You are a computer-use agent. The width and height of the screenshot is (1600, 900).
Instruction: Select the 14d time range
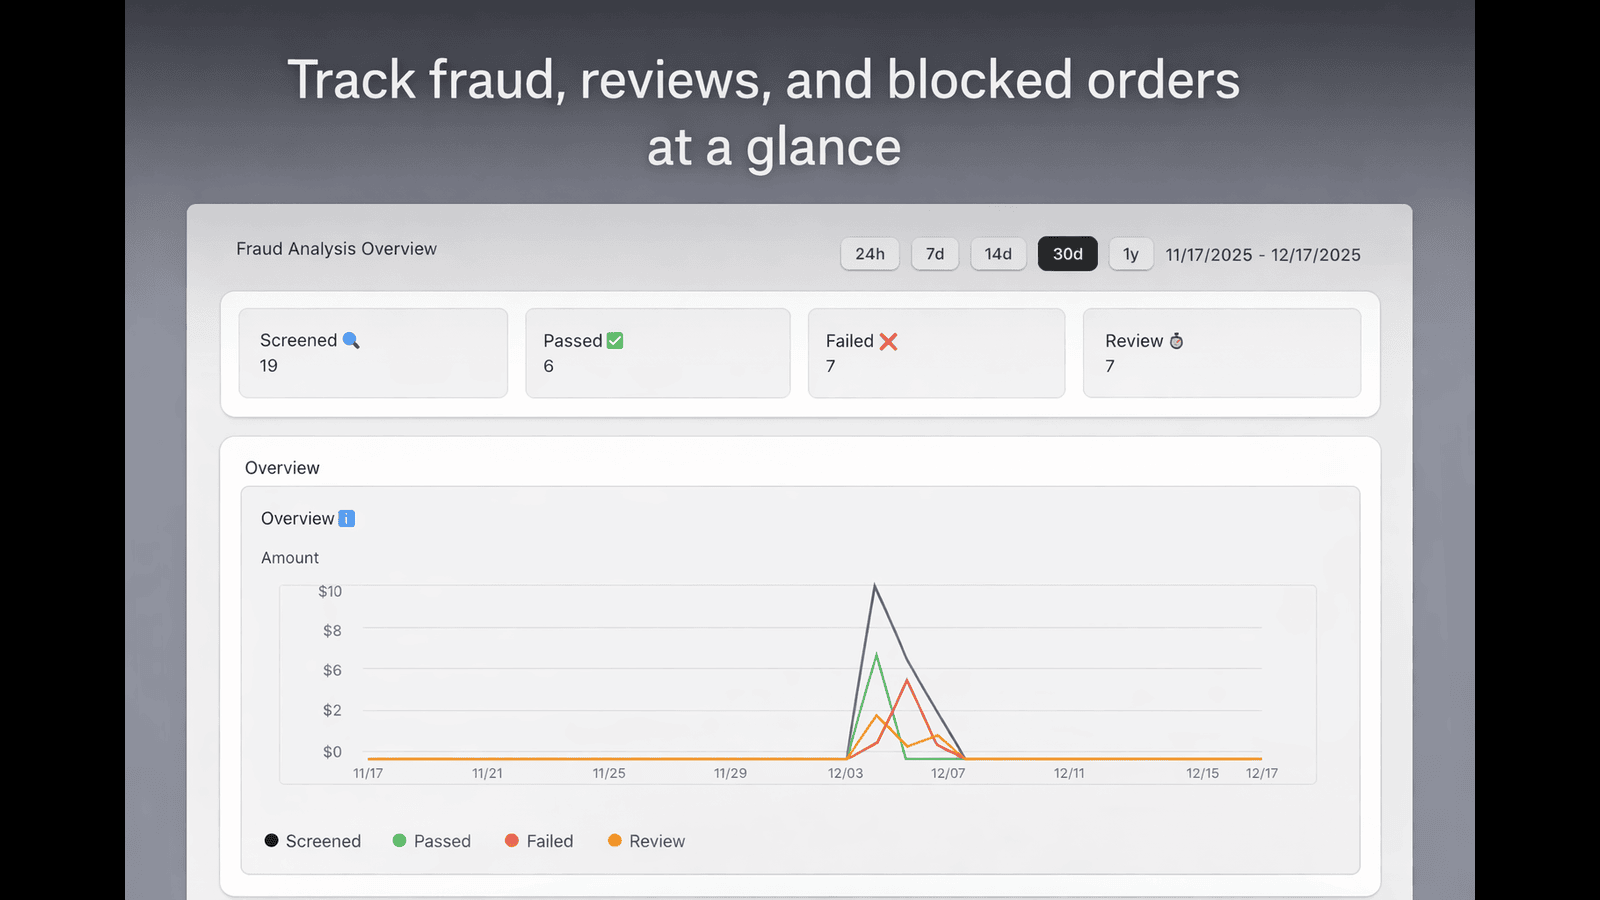pos(998,254)
